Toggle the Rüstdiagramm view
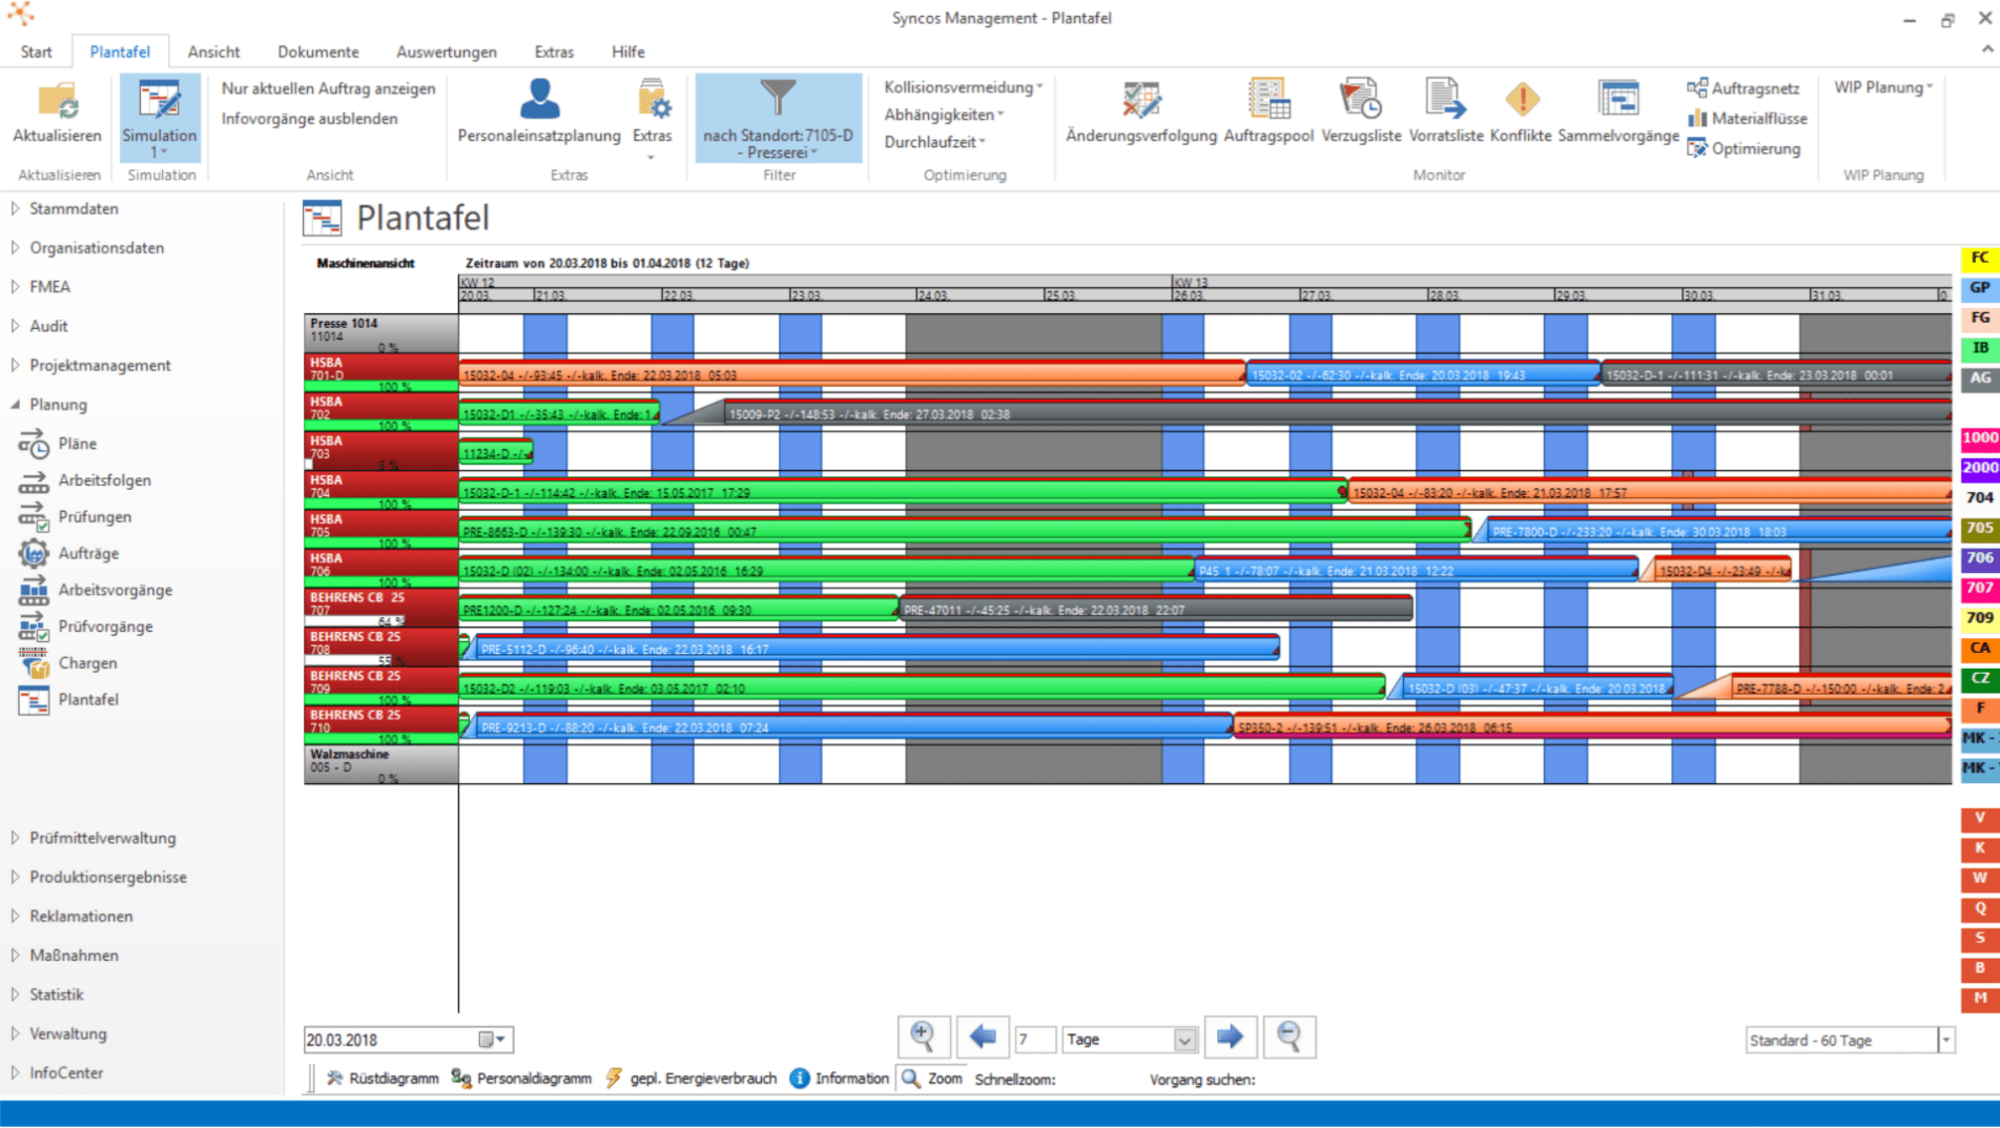 point(382,1078)
